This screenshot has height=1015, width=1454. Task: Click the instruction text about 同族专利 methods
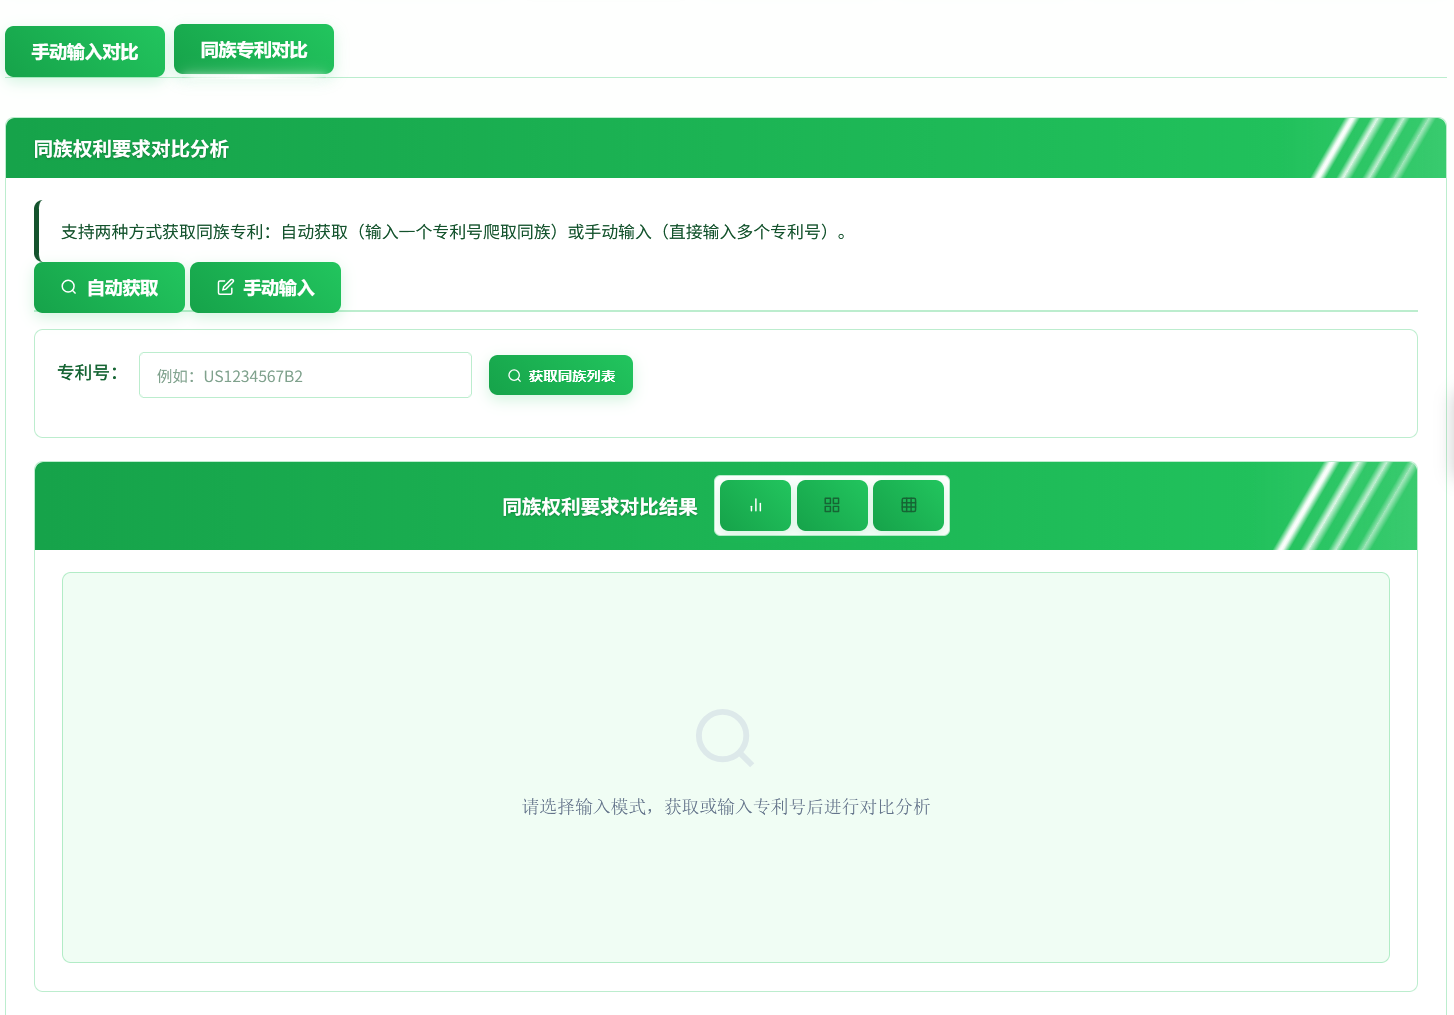454,231
